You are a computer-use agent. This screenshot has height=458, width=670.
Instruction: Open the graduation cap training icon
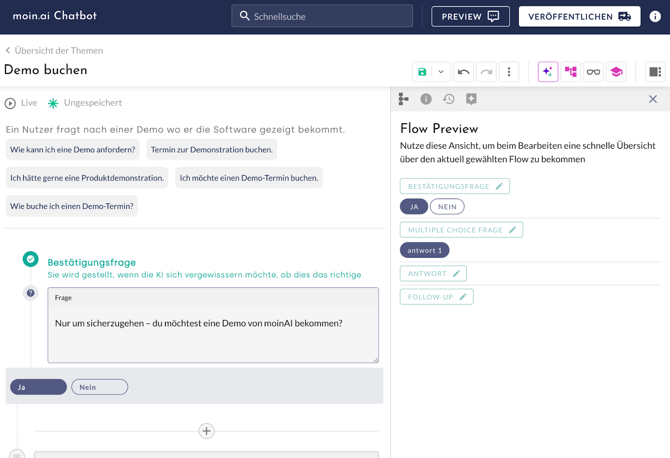click(617, 72)
